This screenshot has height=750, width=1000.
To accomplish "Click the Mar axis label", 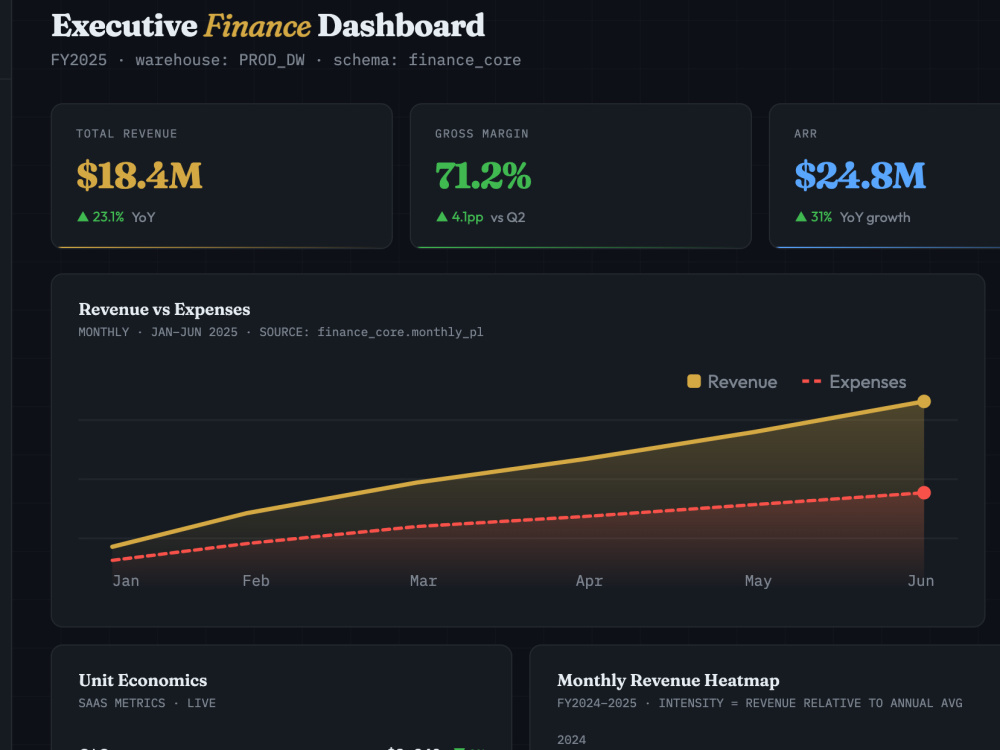I will pos(423,581).
